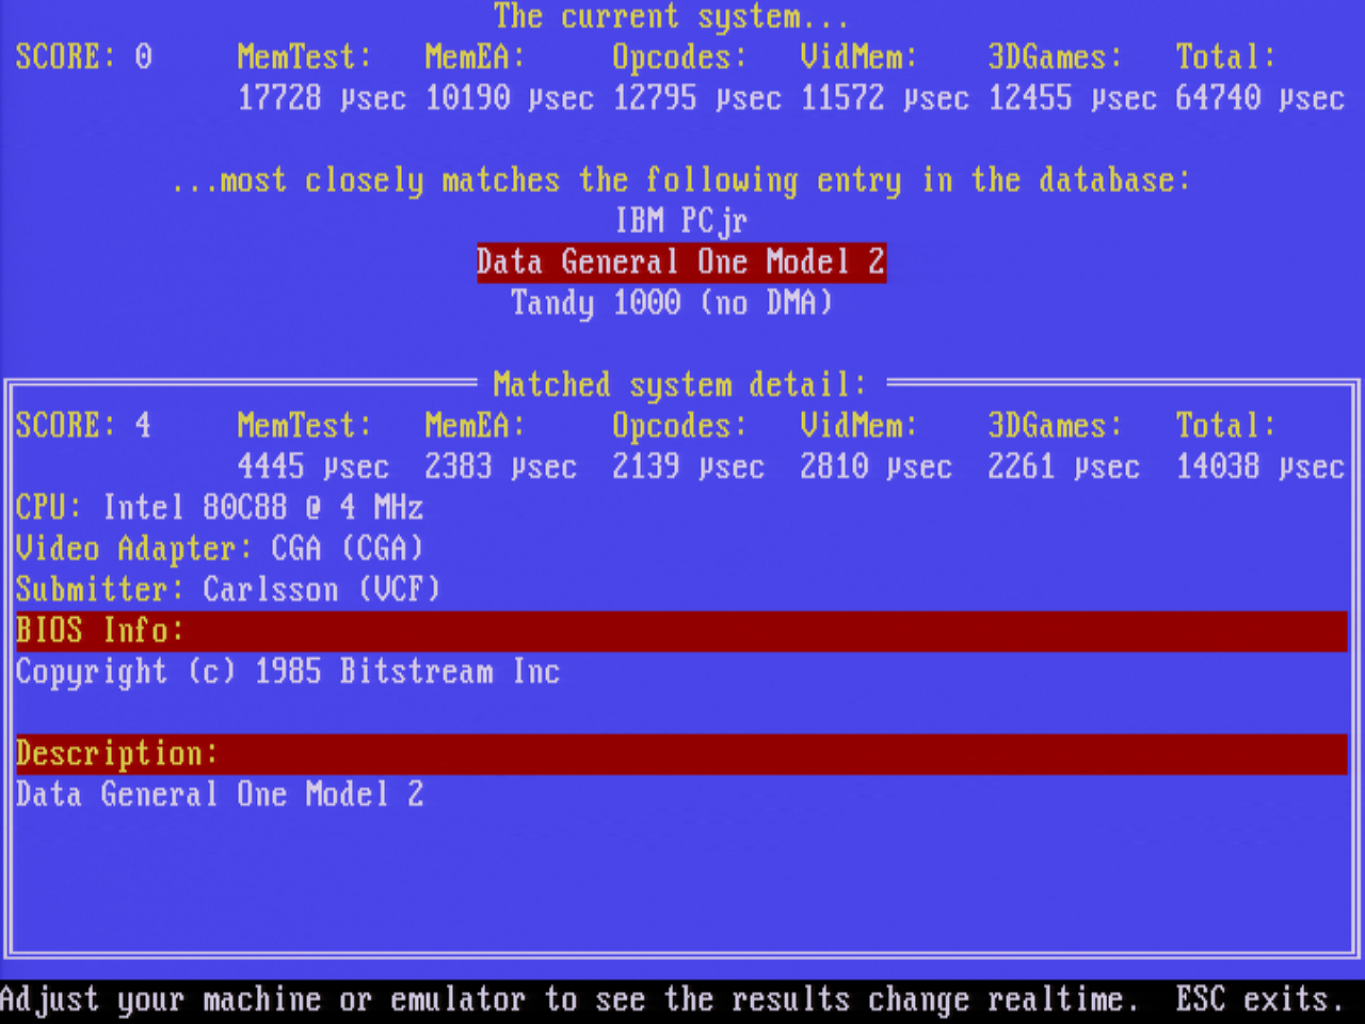1365x1024 pixels.
Task: Click the matched Opcodes value 2139 µsec
Action: 689,467
